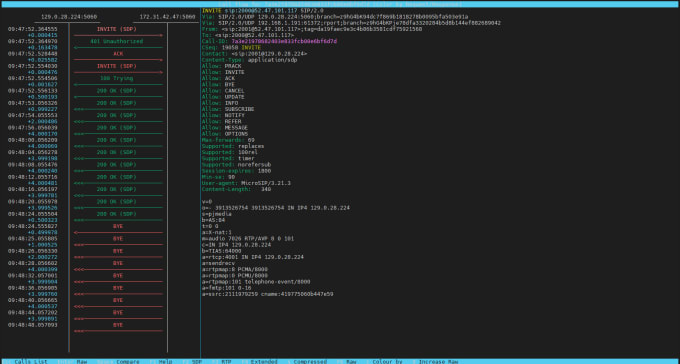This screenshot has height=364, width=680.
Task: Click INVITE request line at top
Action: pyautogui.click(x=262, y=10)
